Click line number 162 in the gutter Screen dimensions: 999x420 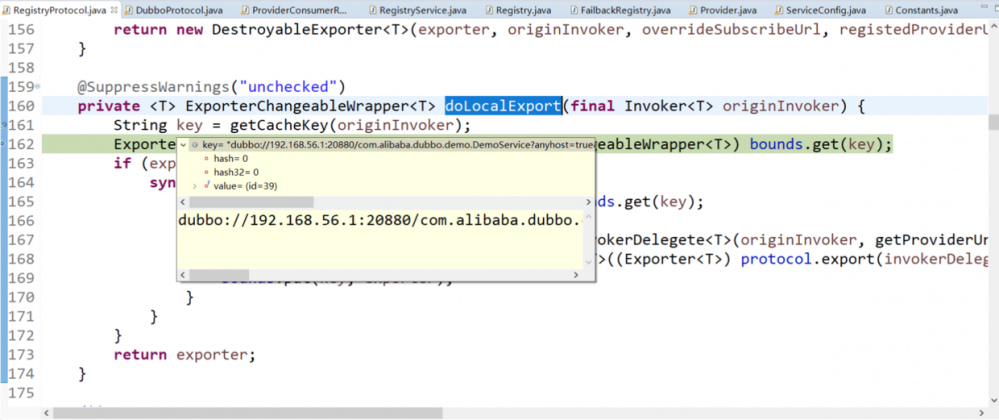tap(24, 144)
